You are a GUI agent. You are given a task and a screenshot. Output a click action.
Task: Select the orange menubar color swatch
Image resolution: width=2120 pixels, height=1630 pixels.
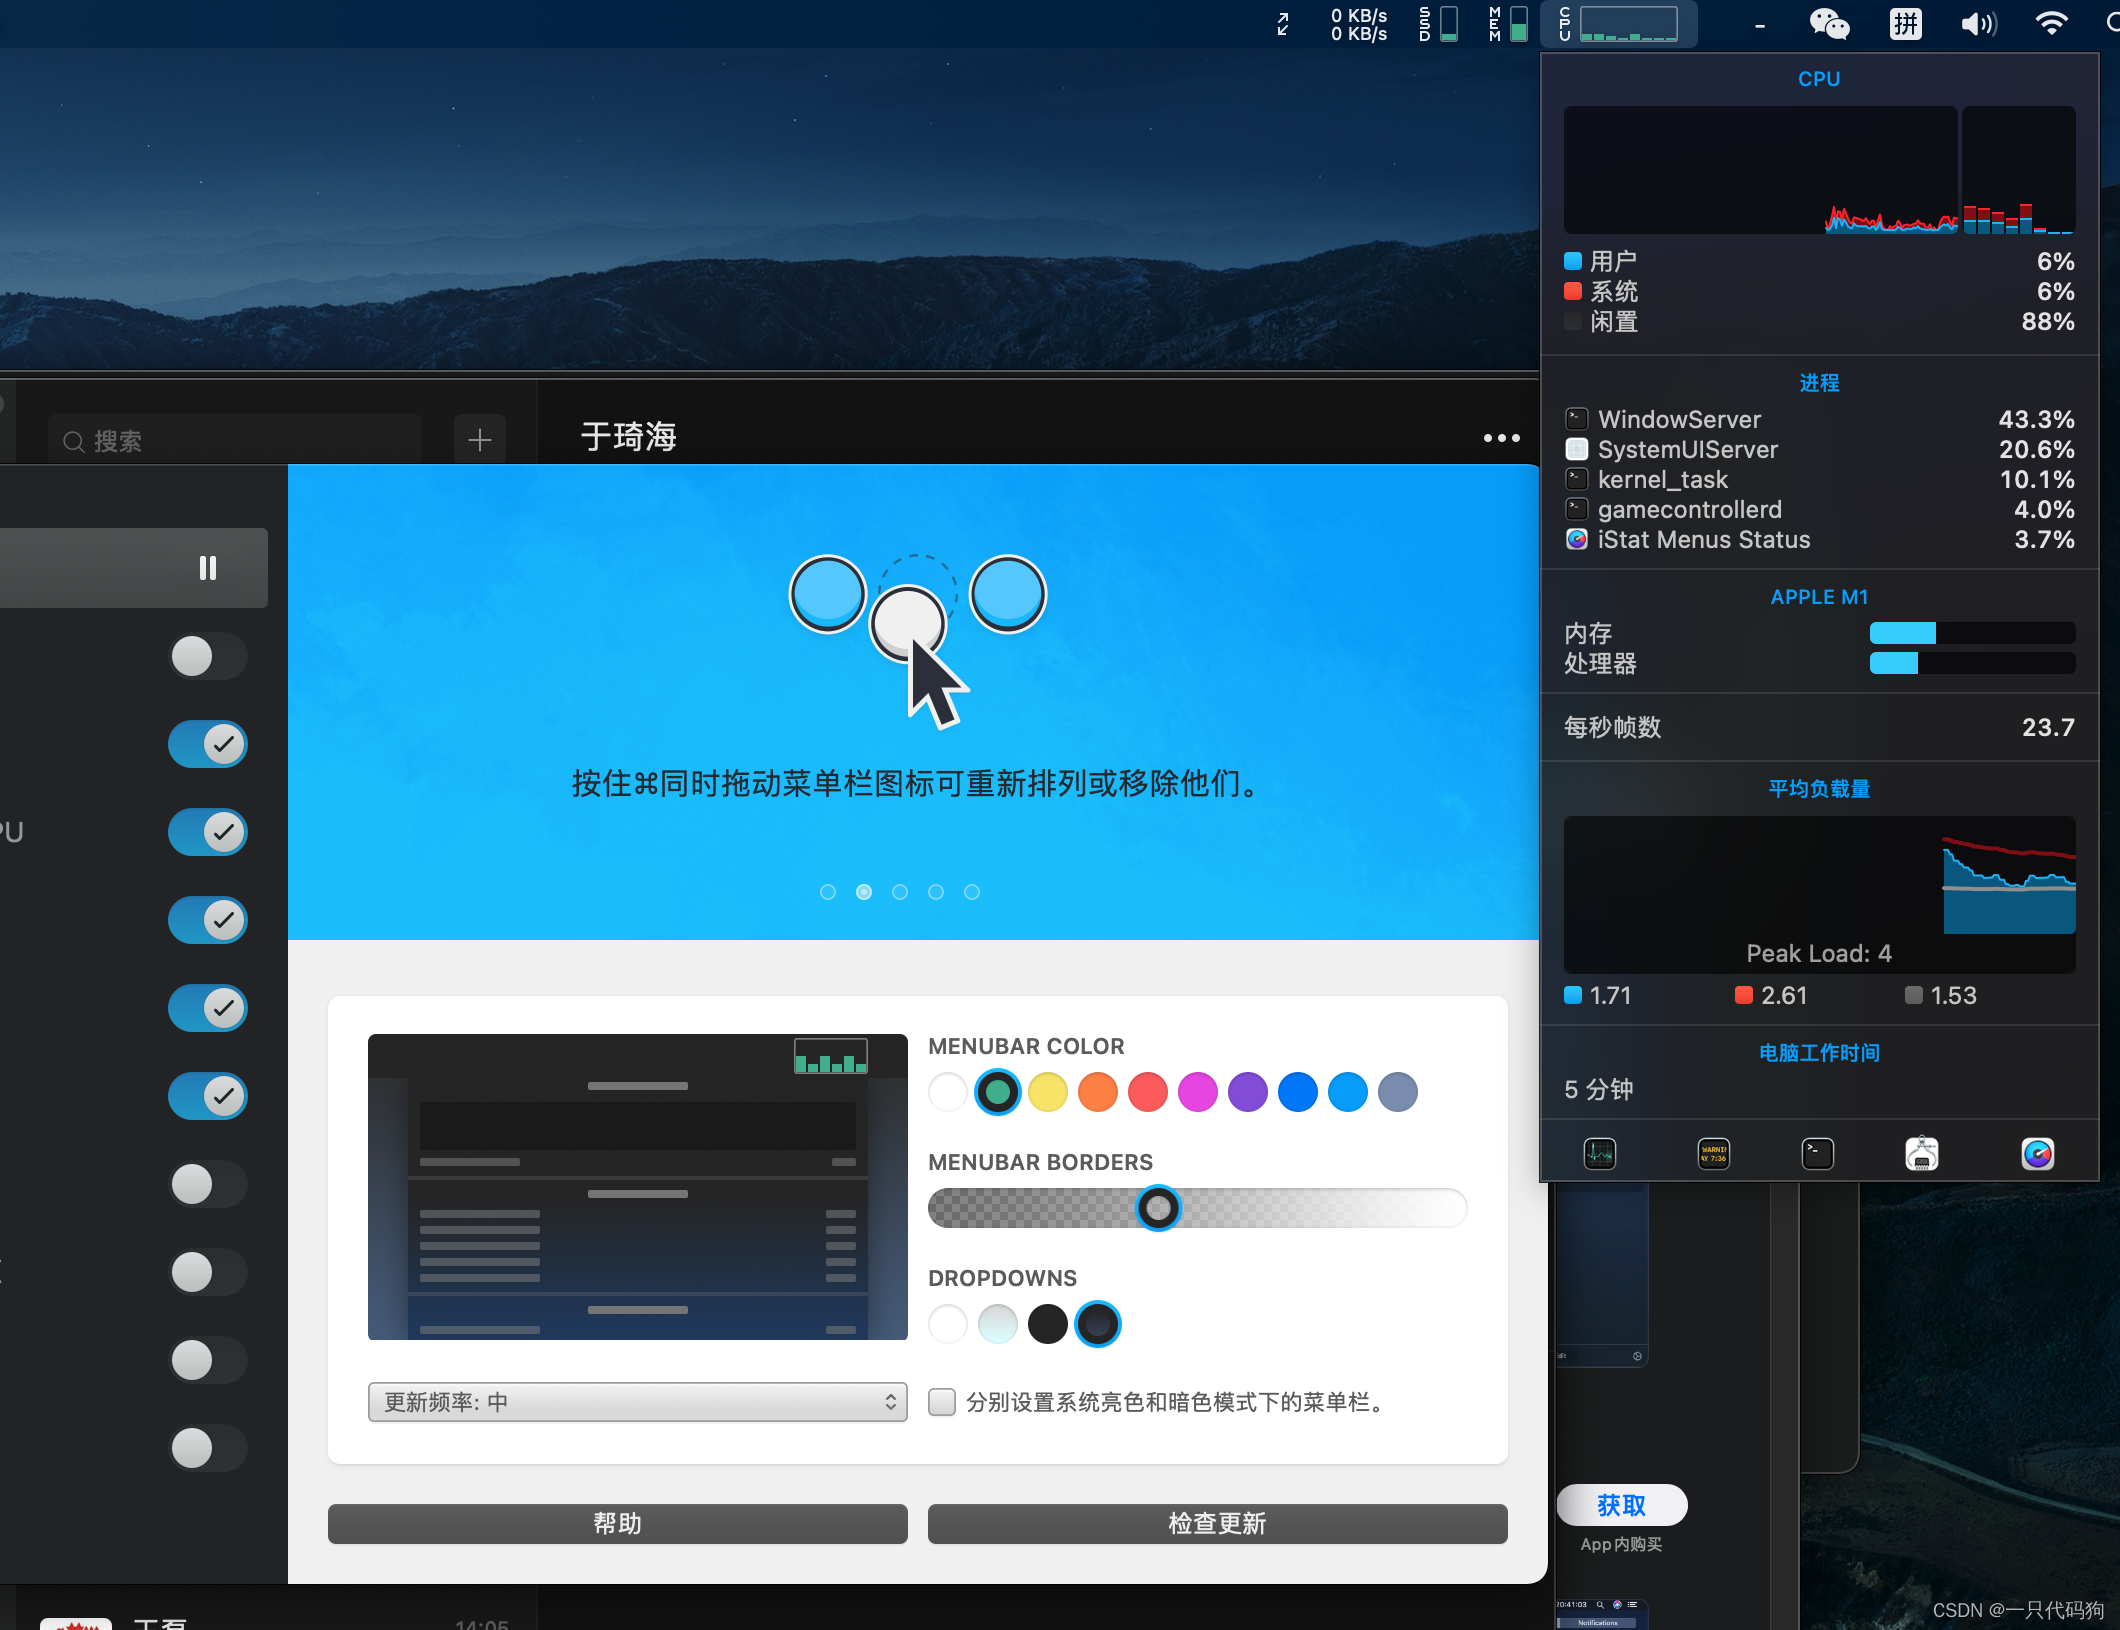(x=1097, y=1092)
